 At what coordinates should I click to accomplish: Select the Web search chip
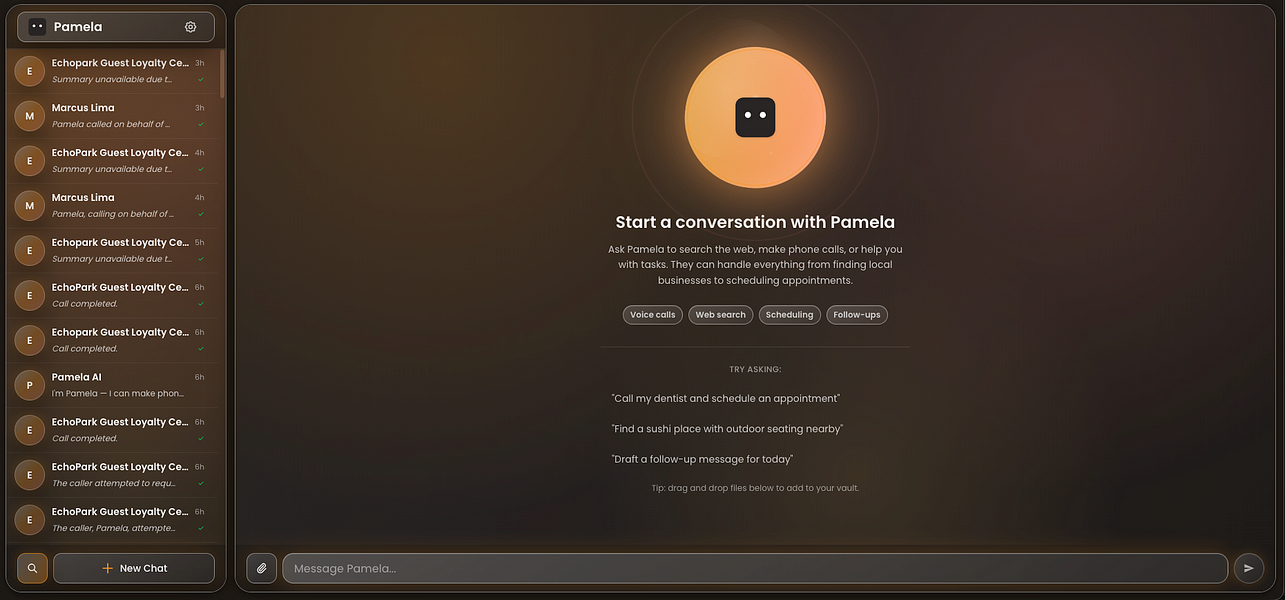[721, 315]
